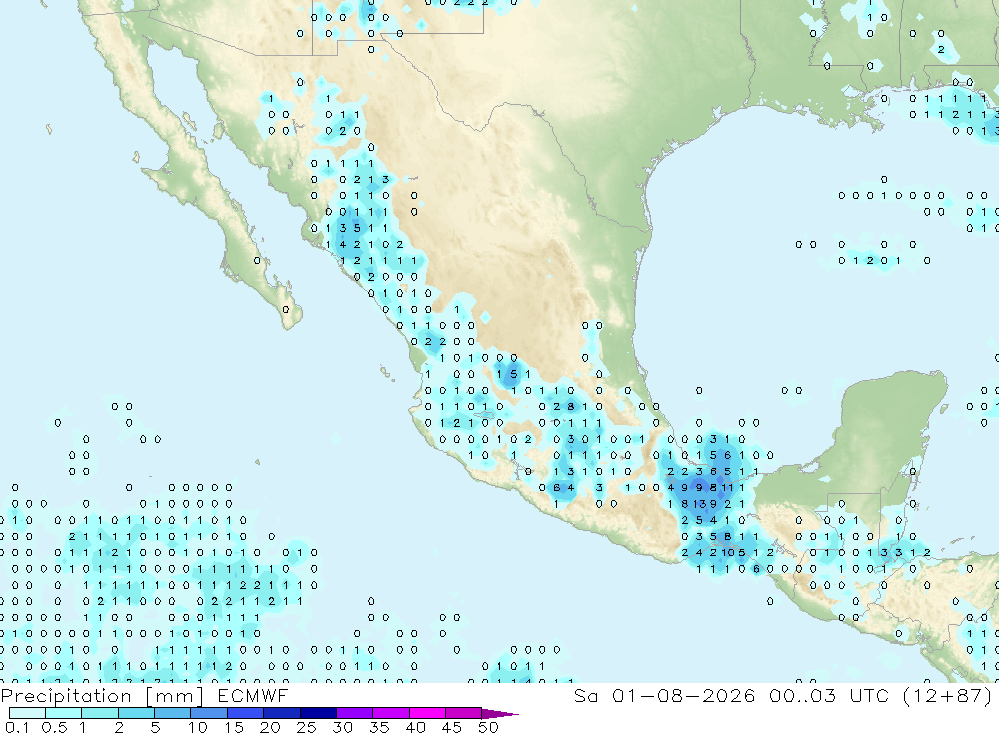1000x733 pixels.
Task: Click the "00..03 UTC" time text
Action: pyautogui.click(x=829, y=695)
